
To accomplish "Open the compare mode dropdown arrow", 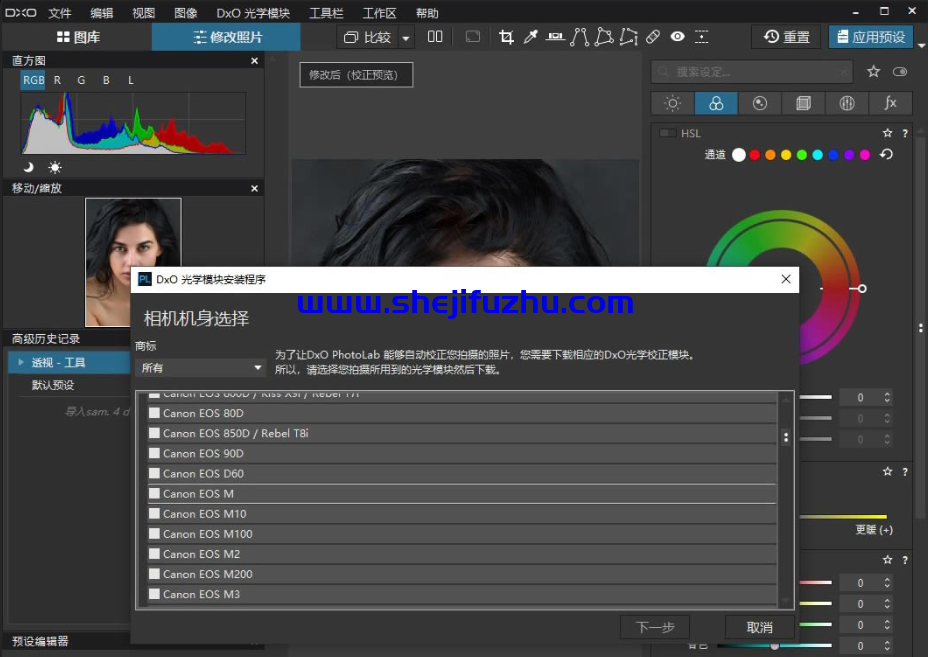I will 405,38.
